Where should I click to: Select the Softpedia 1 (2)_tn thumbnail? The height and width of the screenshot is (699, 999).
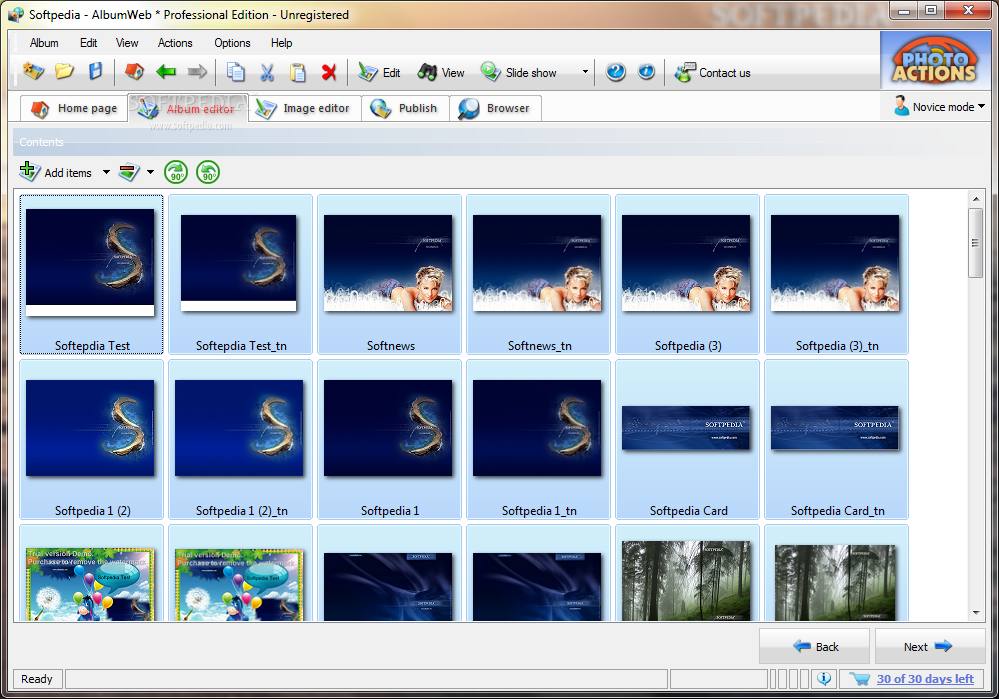click(x=240, y=440)
